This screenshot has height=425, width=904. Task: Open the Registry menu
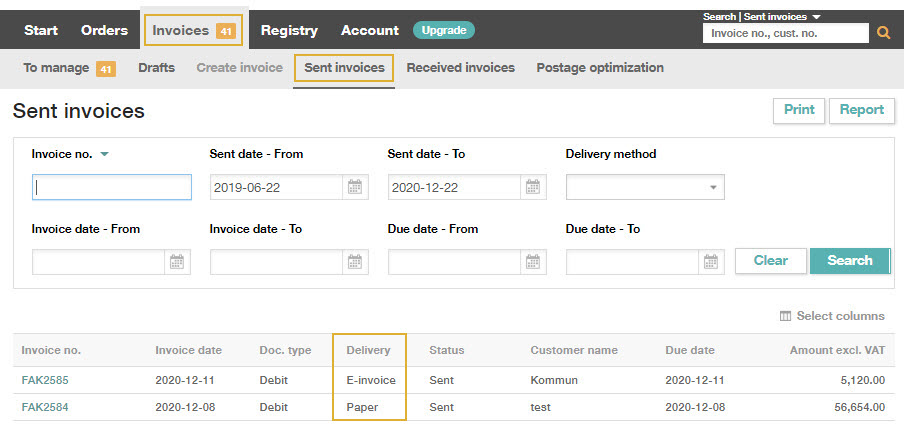click(x=289, y=30)
